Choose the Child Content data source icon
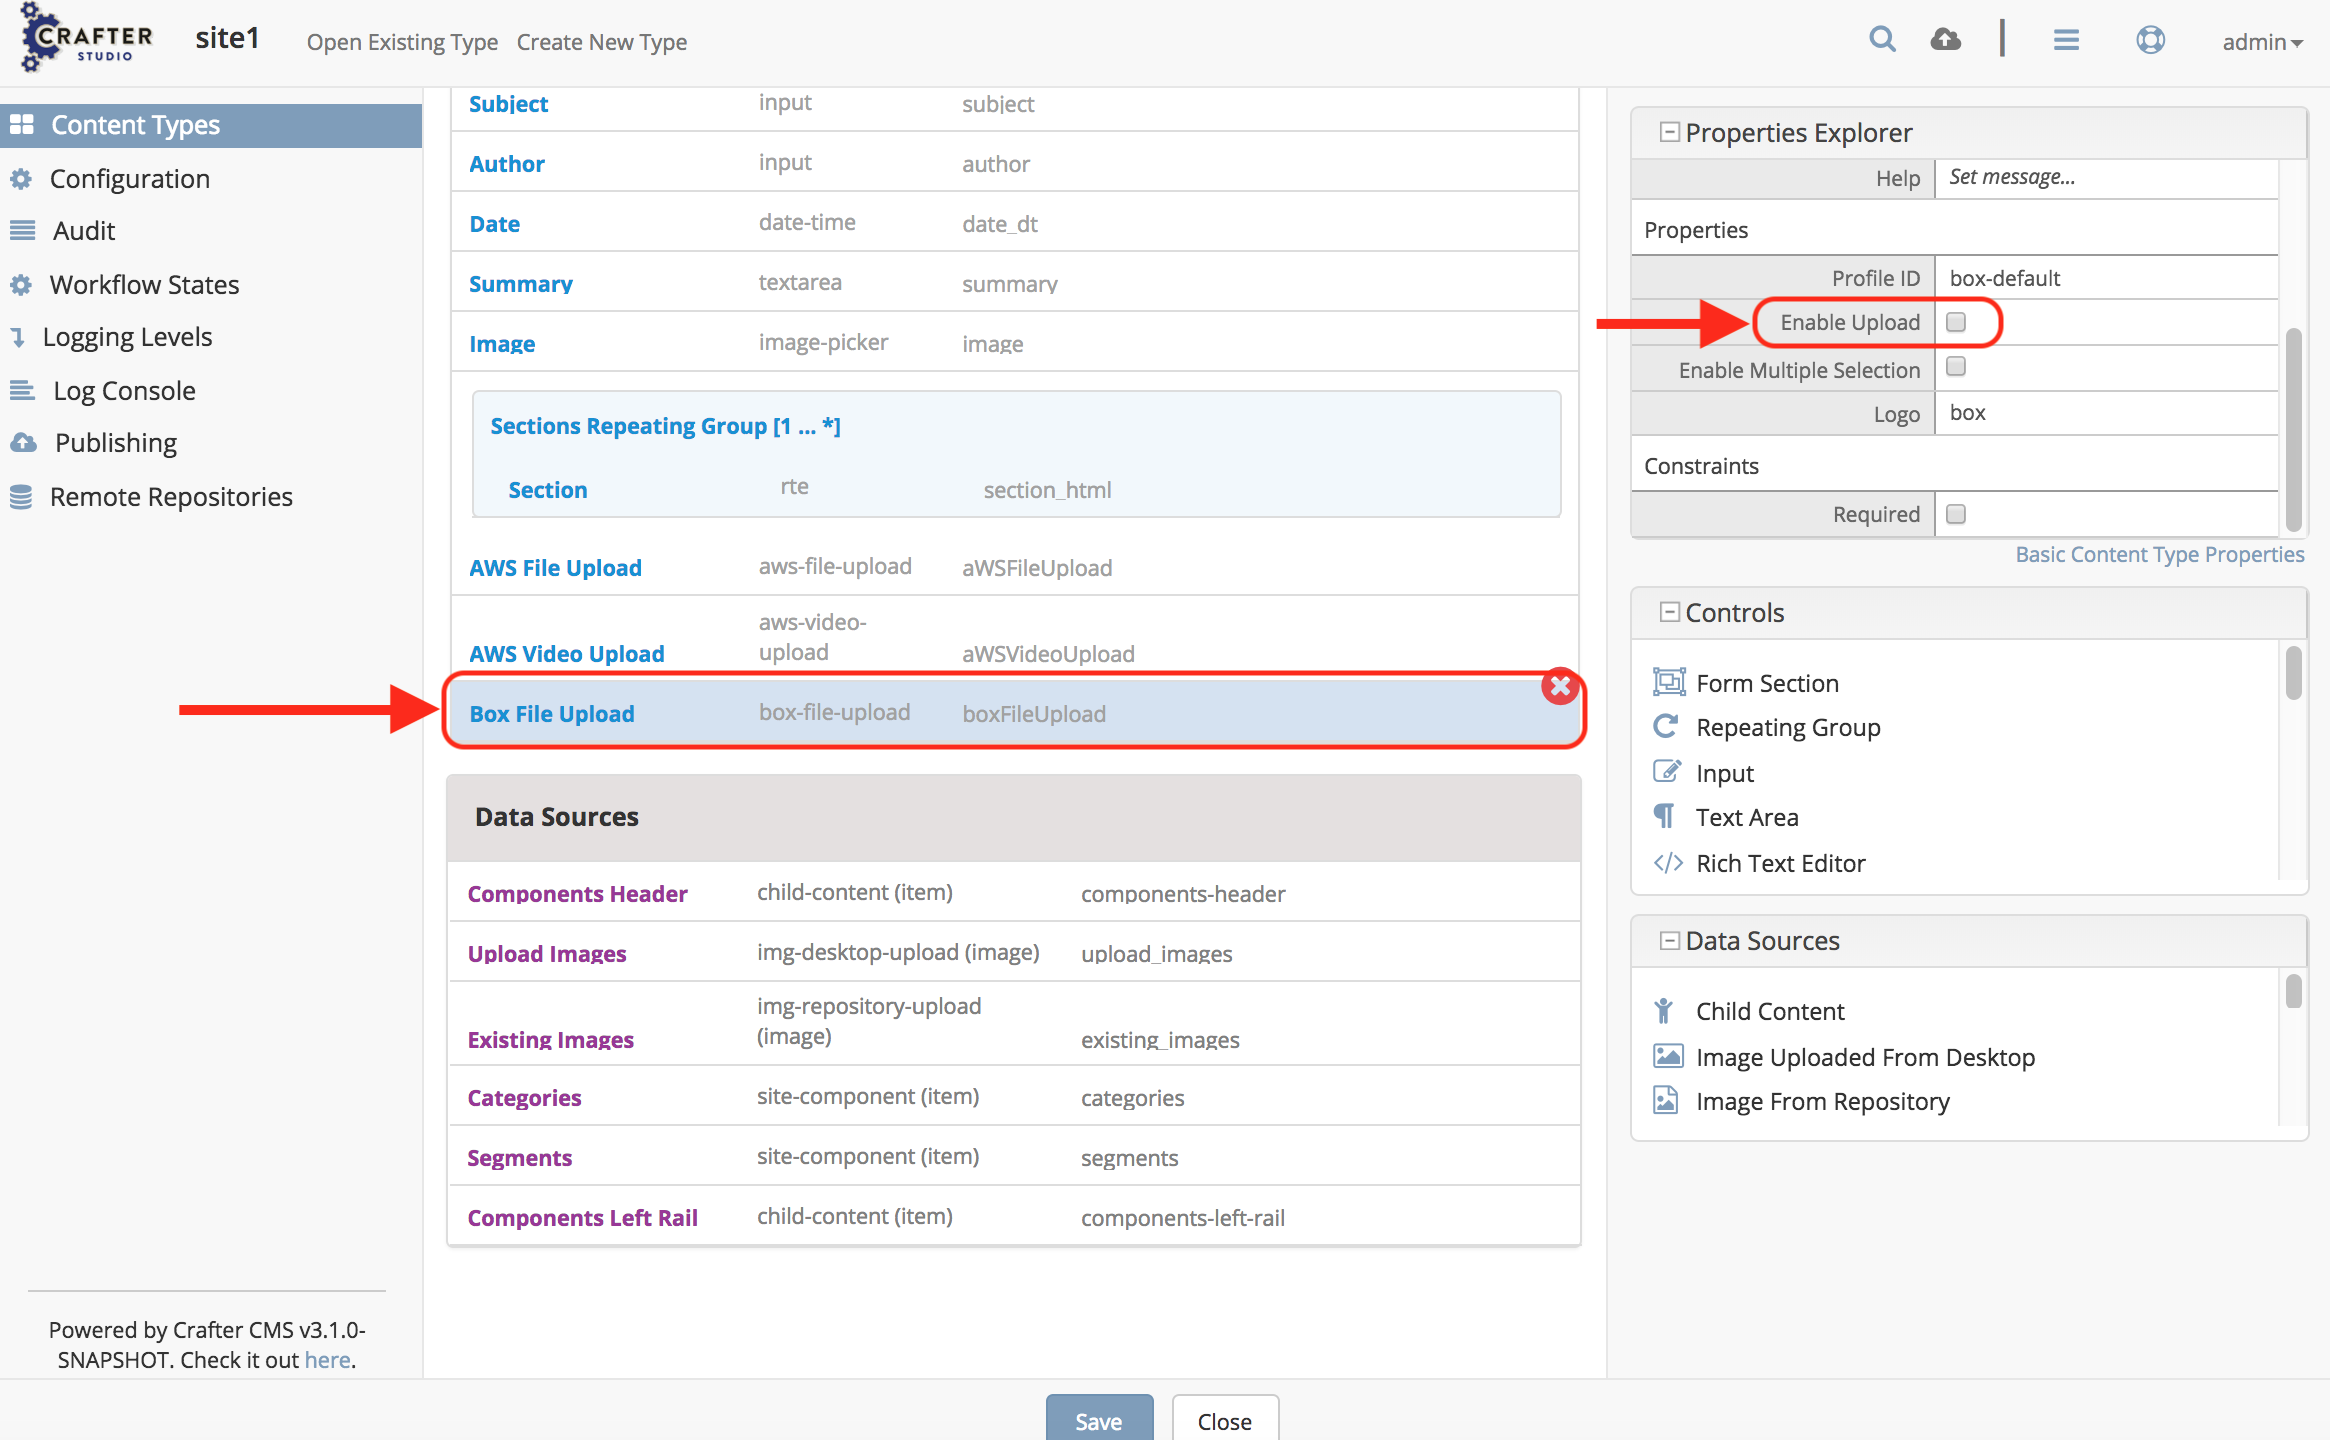Image resolution: width=2330 pixels, height=1440 pixels. click(x=1665, y=1010)
